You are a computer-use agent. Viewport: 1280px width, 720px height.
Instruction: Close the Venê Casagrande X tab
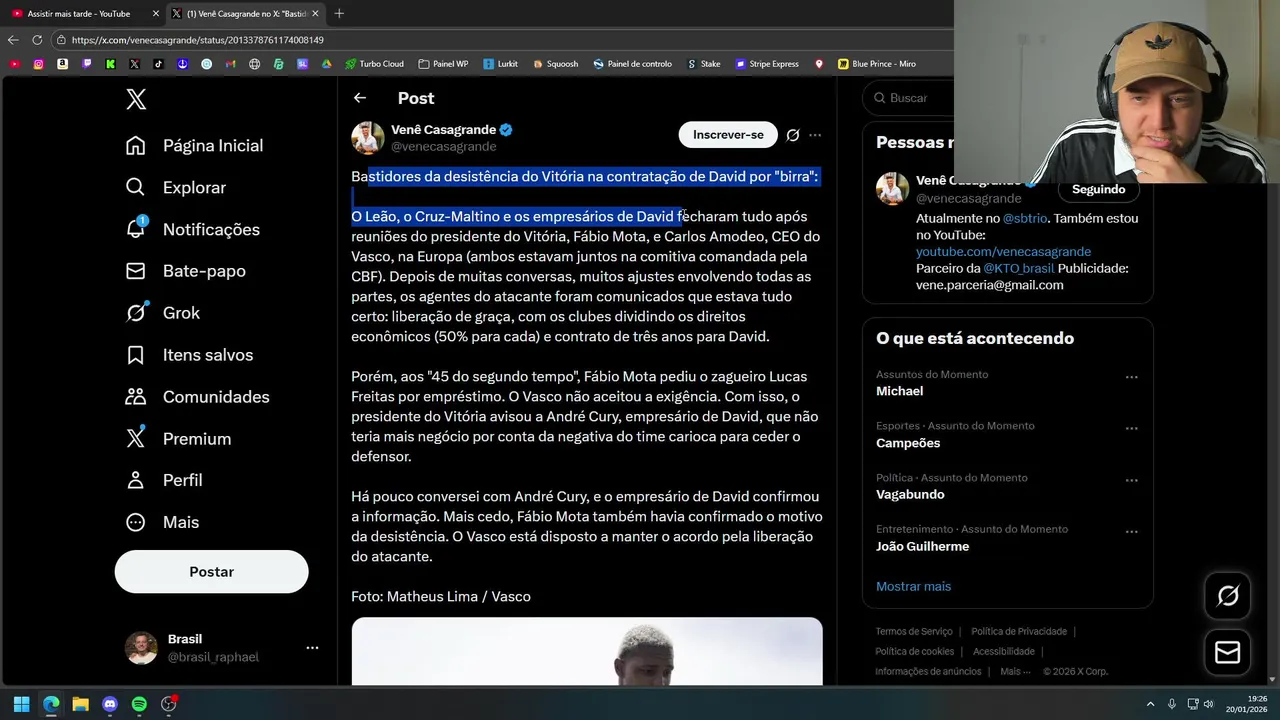pos(315,14)
